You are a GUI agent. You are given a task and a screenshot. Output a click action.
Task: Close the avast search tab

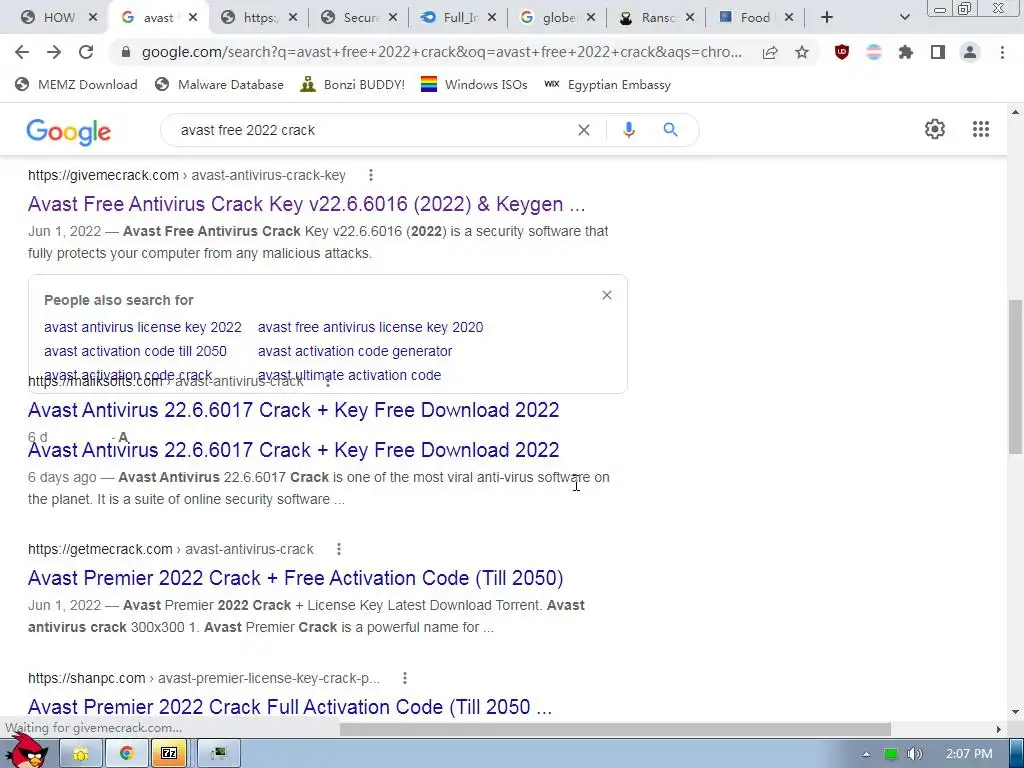click(x=193, y=18)
